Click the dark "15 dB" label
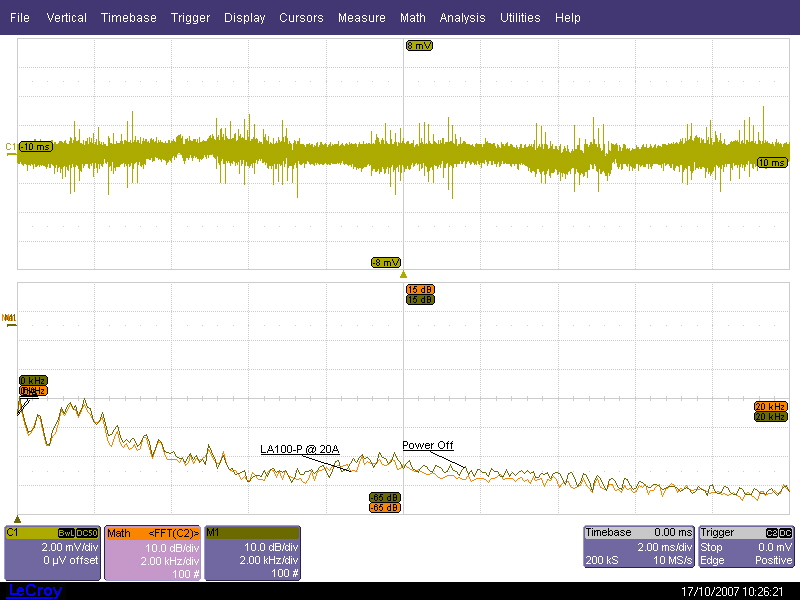This screenshot has height=600, width=800. coord(420,299)
